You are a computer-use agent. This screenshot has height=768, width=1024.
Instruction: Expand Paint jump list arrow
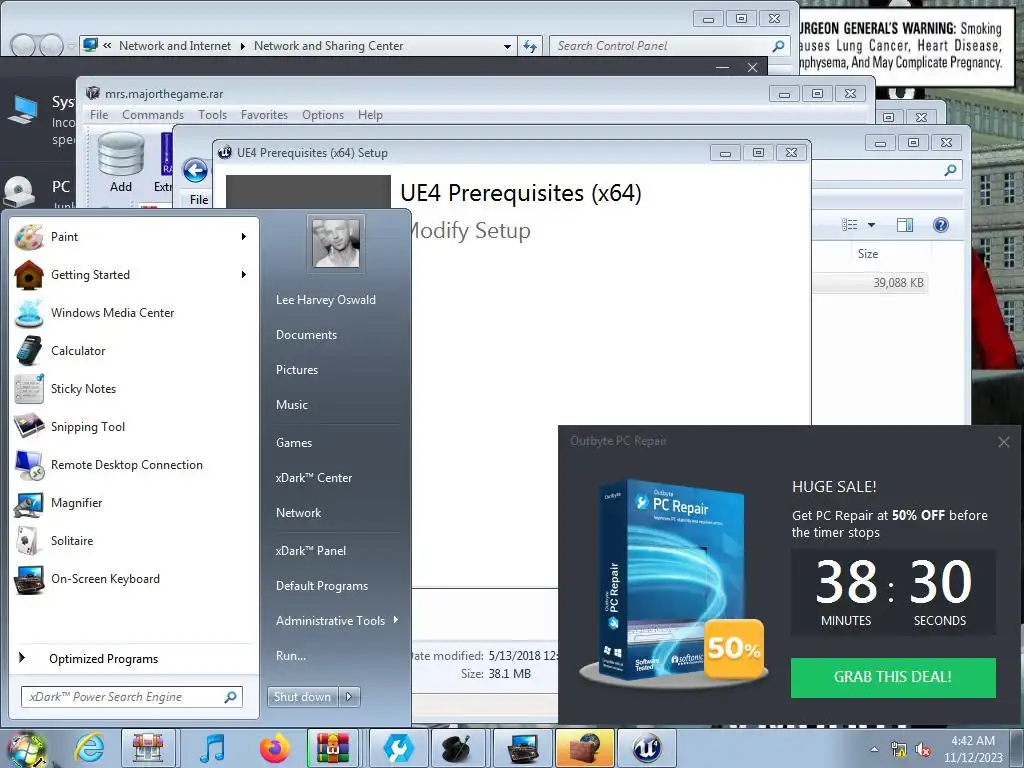[244, 236]
